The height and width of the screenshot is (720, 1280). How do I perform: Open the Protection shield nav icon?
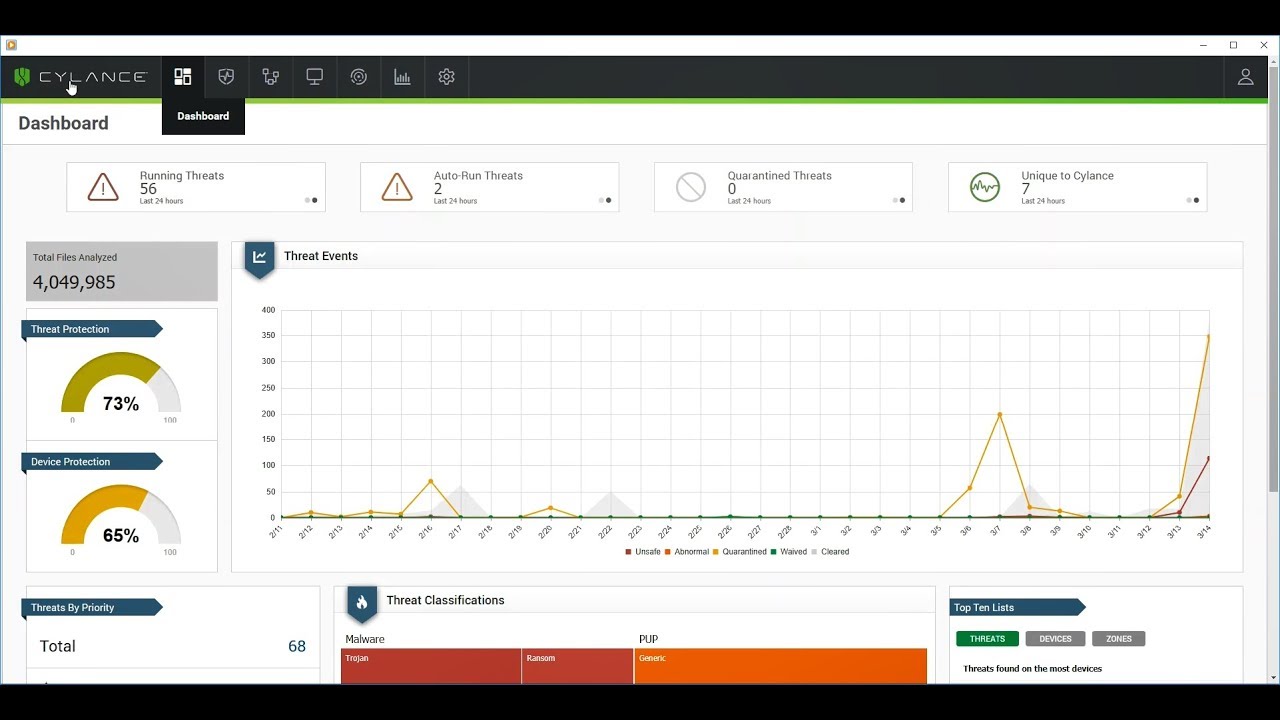coord(226,77)
